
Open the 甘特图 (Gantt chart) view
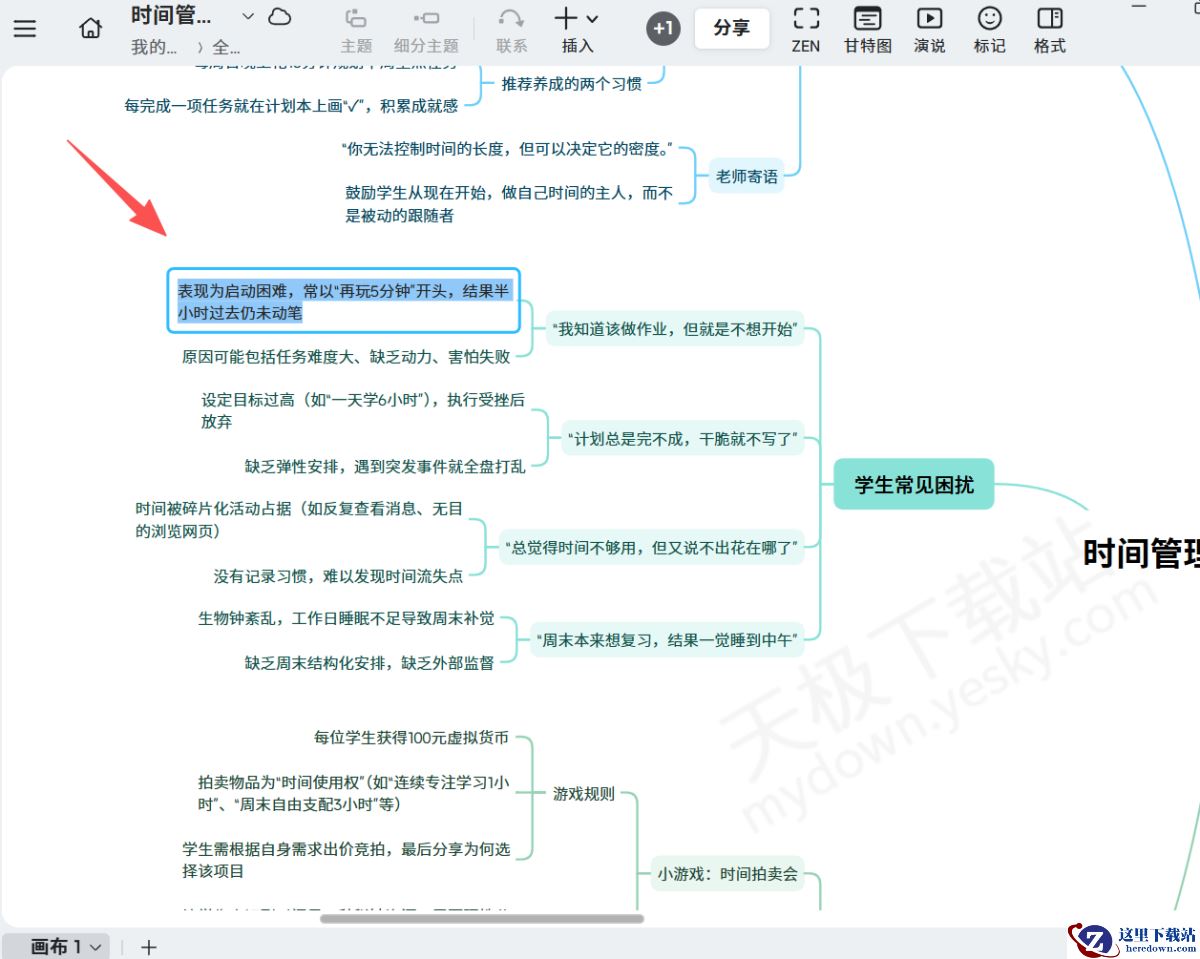click(x=866, y=28)
